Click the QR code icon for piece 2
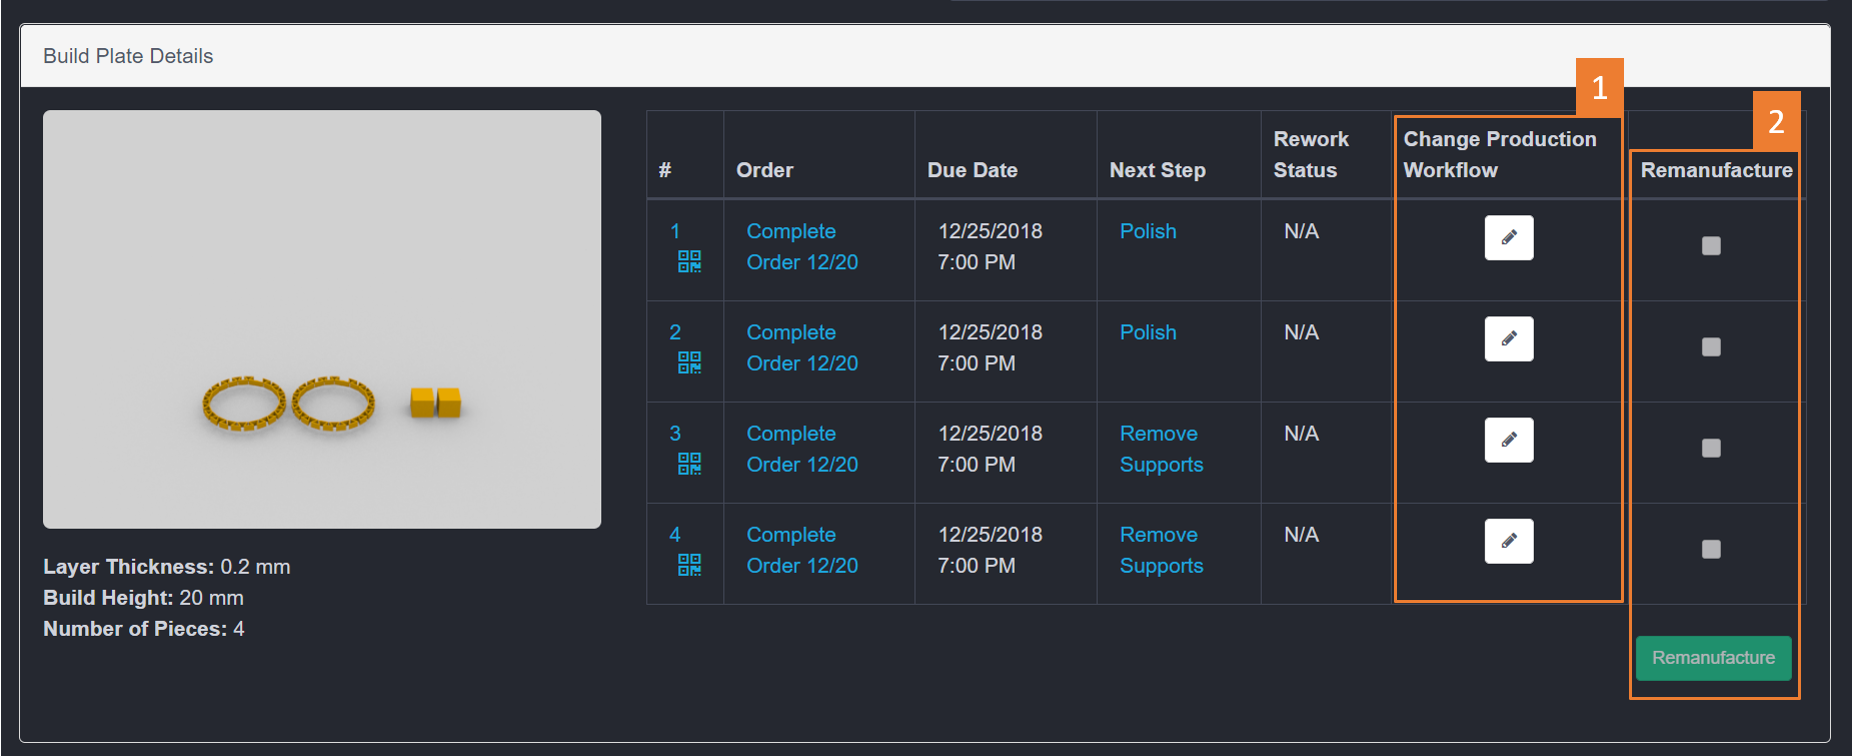1852x756 pixels. tap(689, 363)
